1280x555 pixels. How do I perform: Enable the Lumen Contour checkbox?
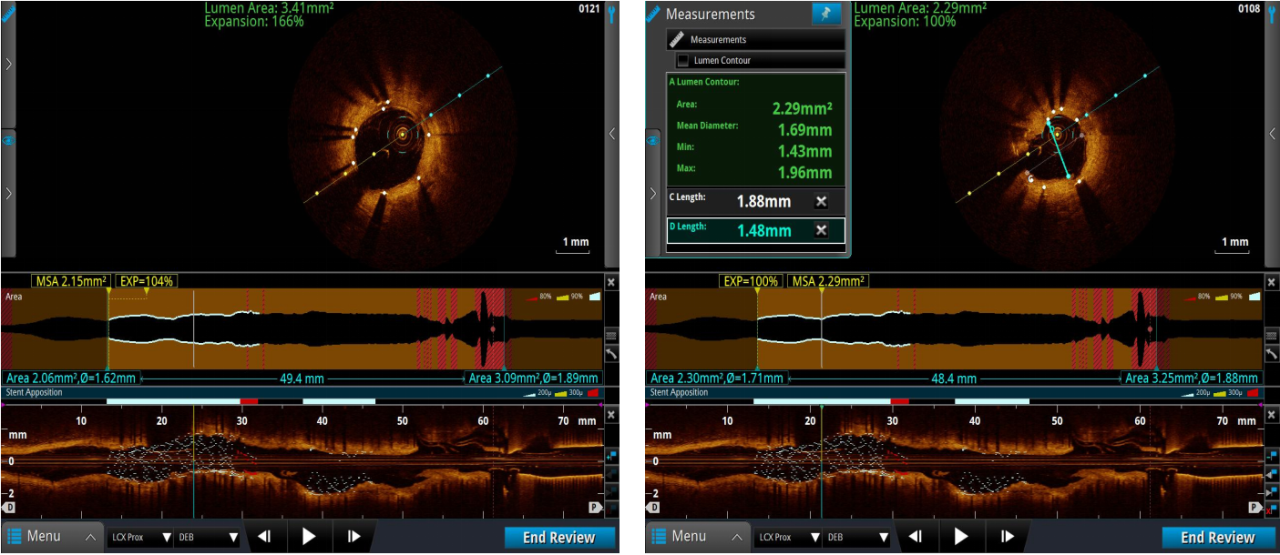pos(683,61)
